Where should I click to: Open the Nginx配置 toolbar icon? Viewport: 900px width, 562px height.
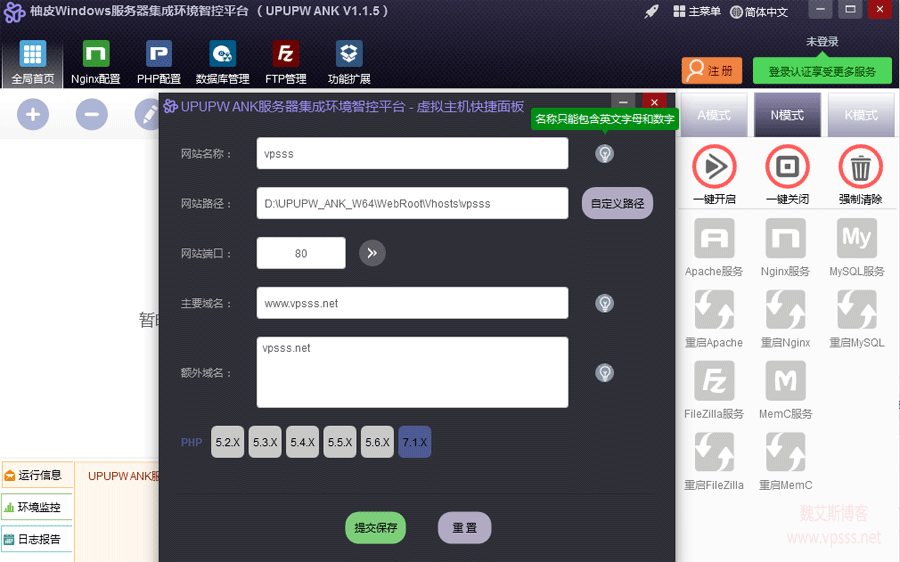point(96,55)
